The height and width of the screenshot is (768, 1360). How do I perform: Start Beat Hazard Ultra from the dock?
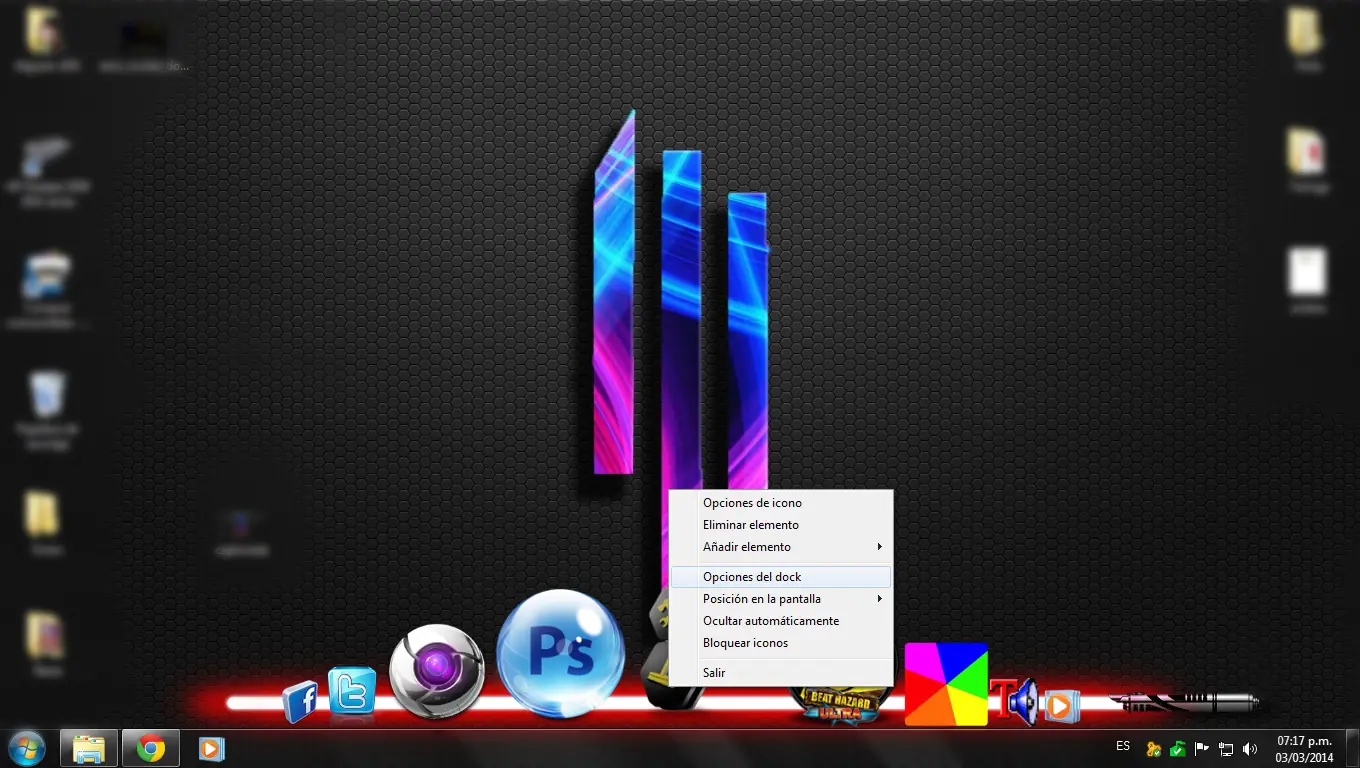tap(840, 703)
